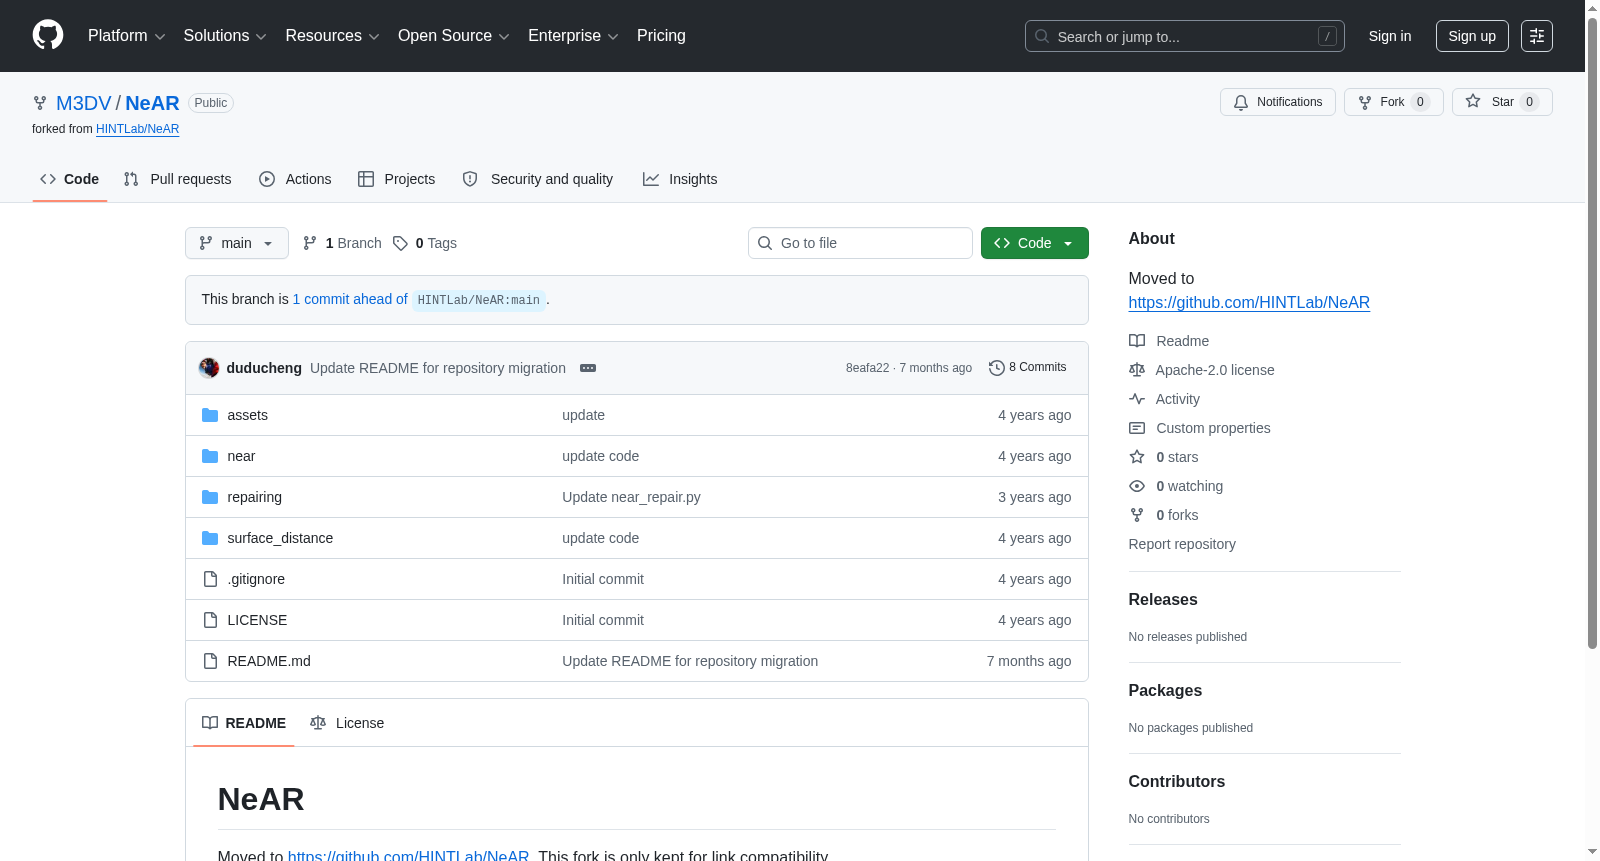The image size is (1600, 861).
Task: Switch to the Insights tab
Action: pos(680,179)
